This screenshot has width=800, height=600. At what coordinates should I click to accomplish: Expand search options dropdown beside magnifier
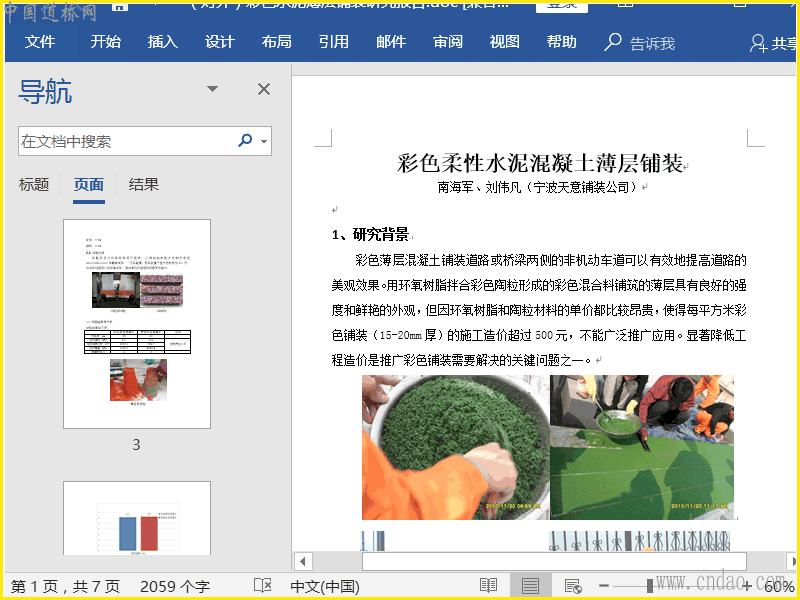264,141
